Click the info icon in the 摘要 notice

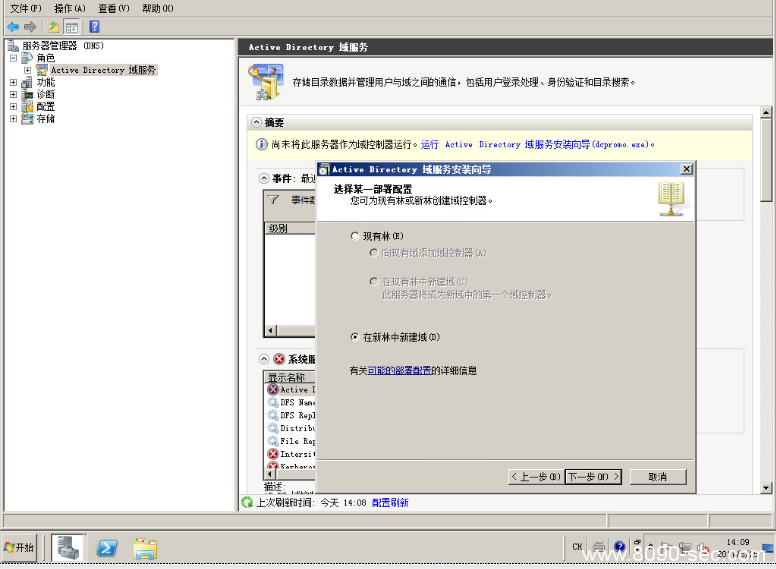pyautogui.click(x=261, y=144)
